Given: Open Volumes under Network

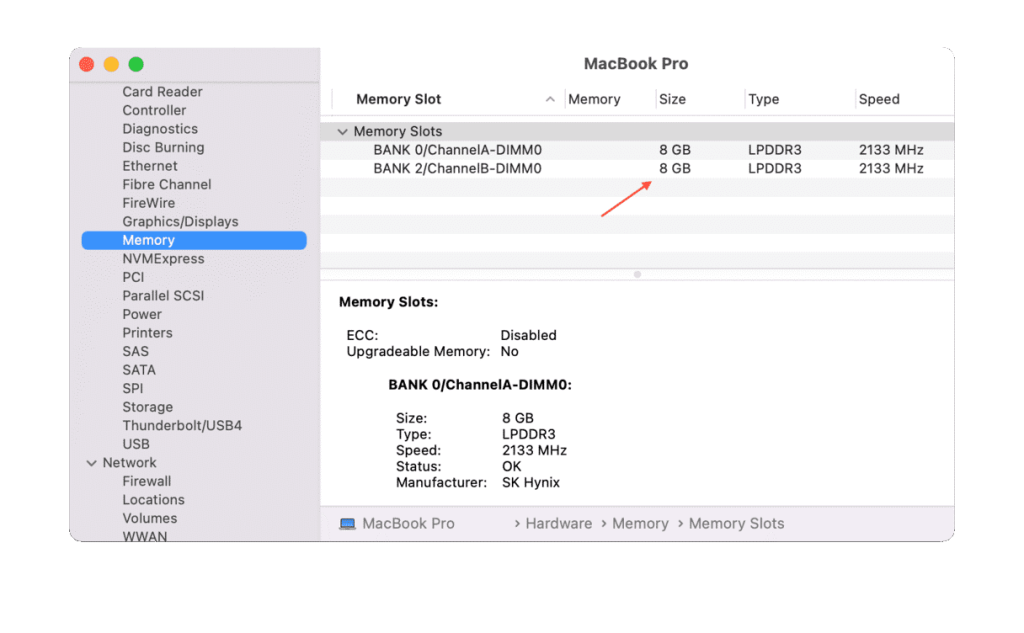Looking at the screenshot, I should (x=150, y=519).
